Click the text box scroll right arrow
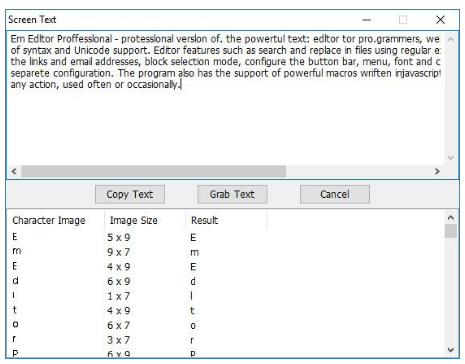 click(437, 171)
